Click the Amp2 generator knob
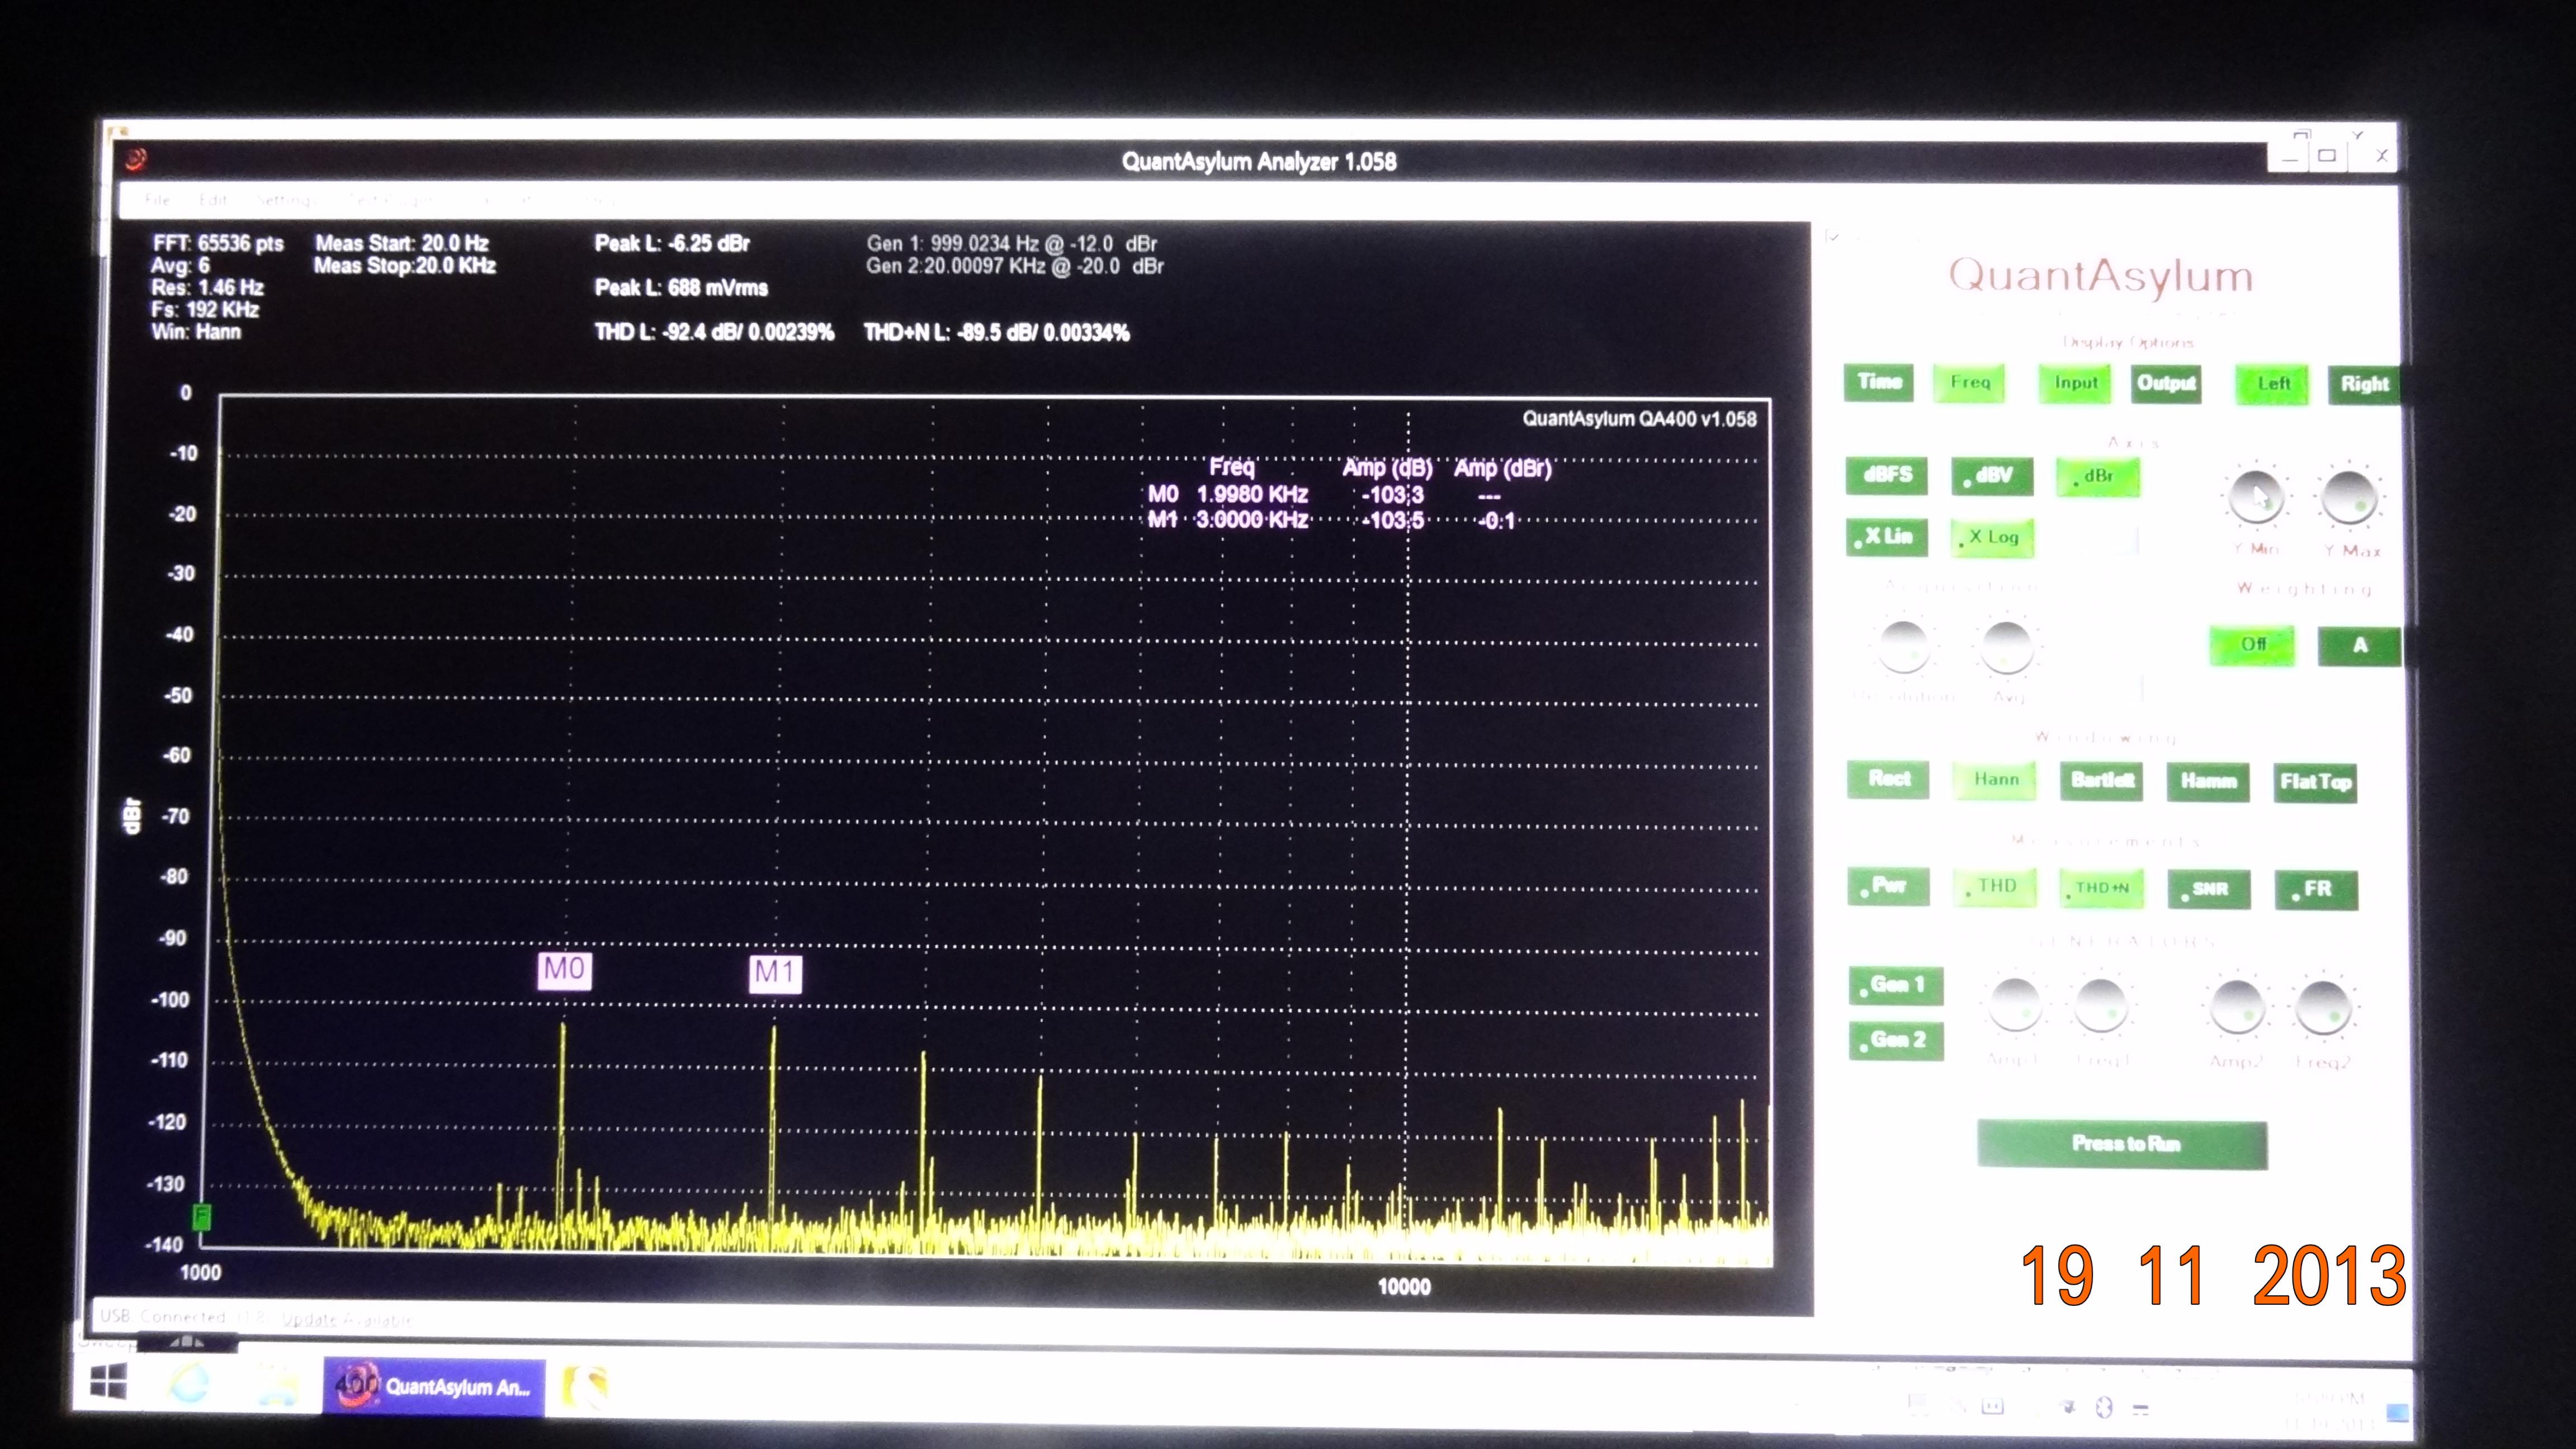2576x1449 pixels. click(2237, 1007)
